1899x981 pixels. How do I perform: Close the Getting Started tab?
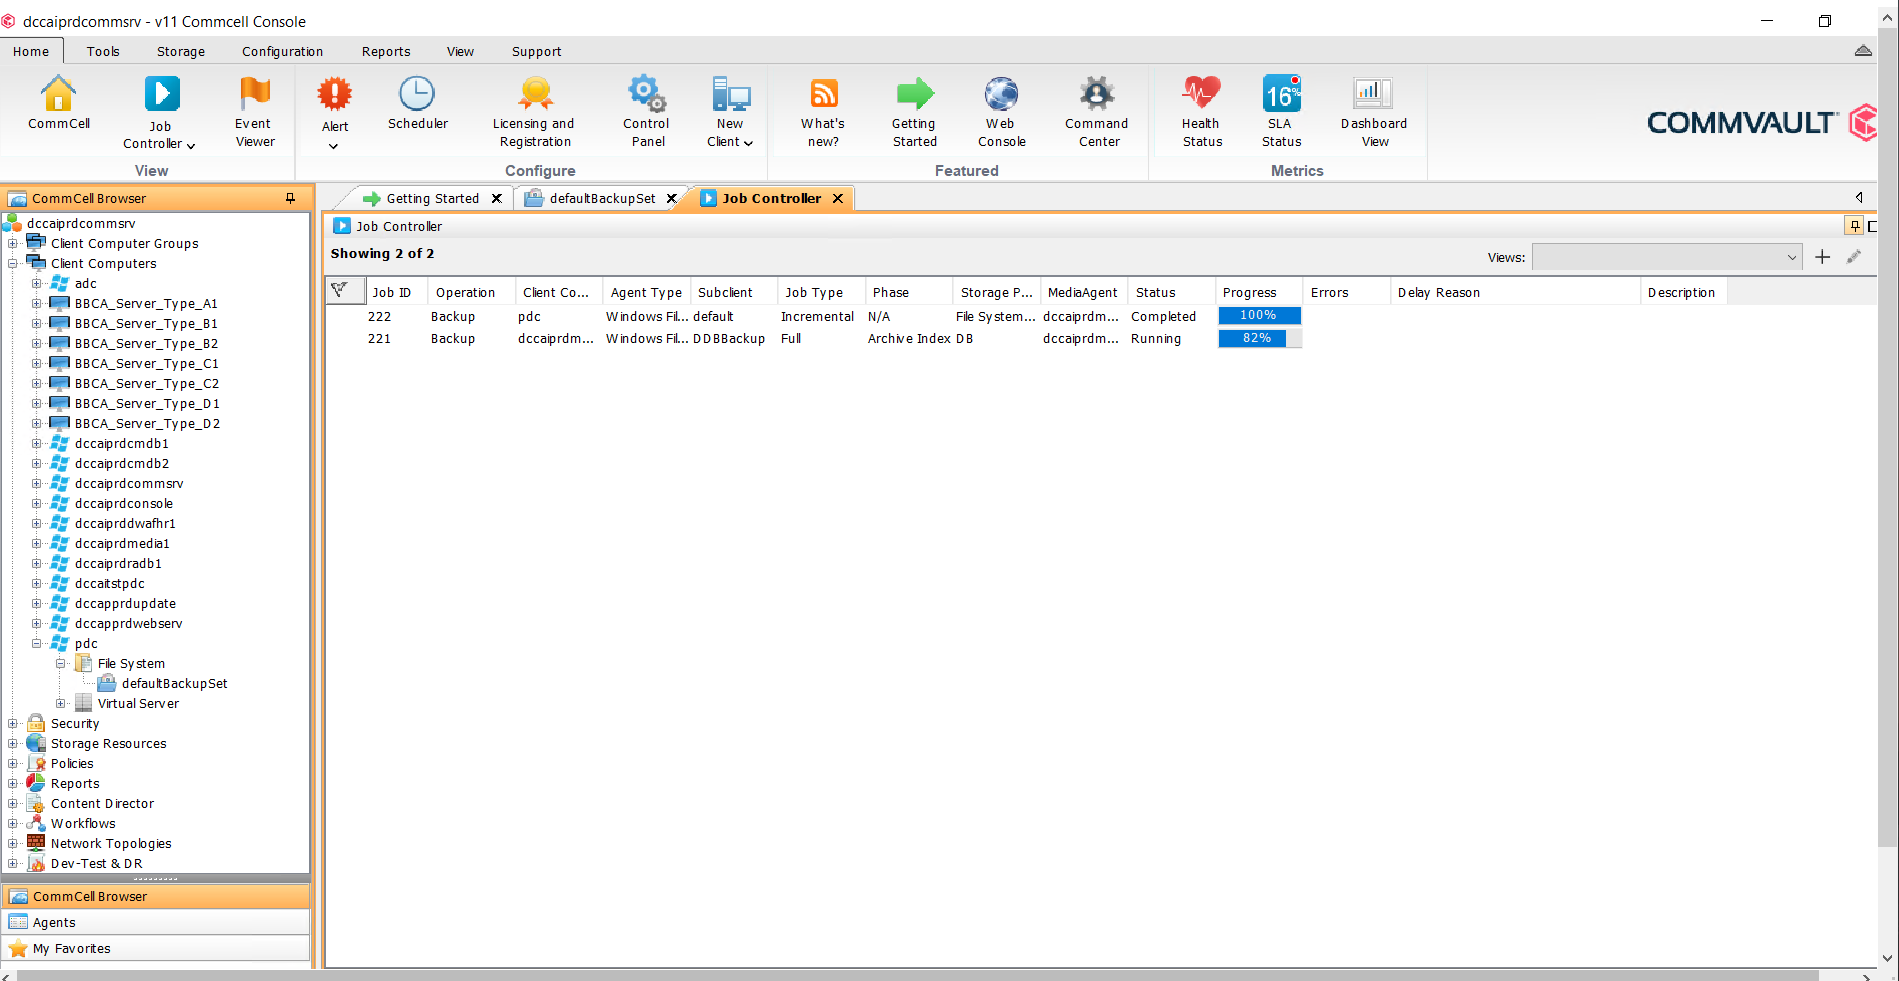(x=496, y=198)
